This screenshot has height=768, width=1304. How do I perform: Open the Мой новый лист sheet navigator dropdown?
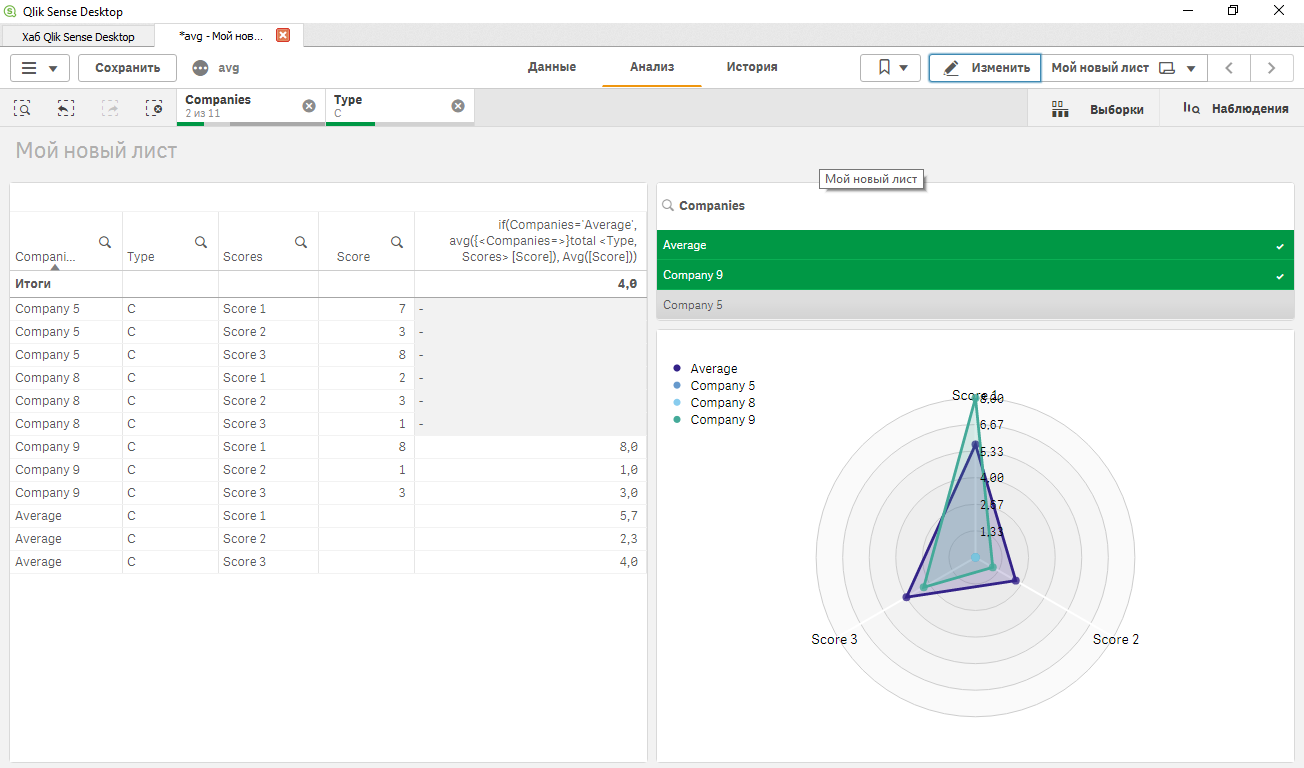pos(1191,66)
